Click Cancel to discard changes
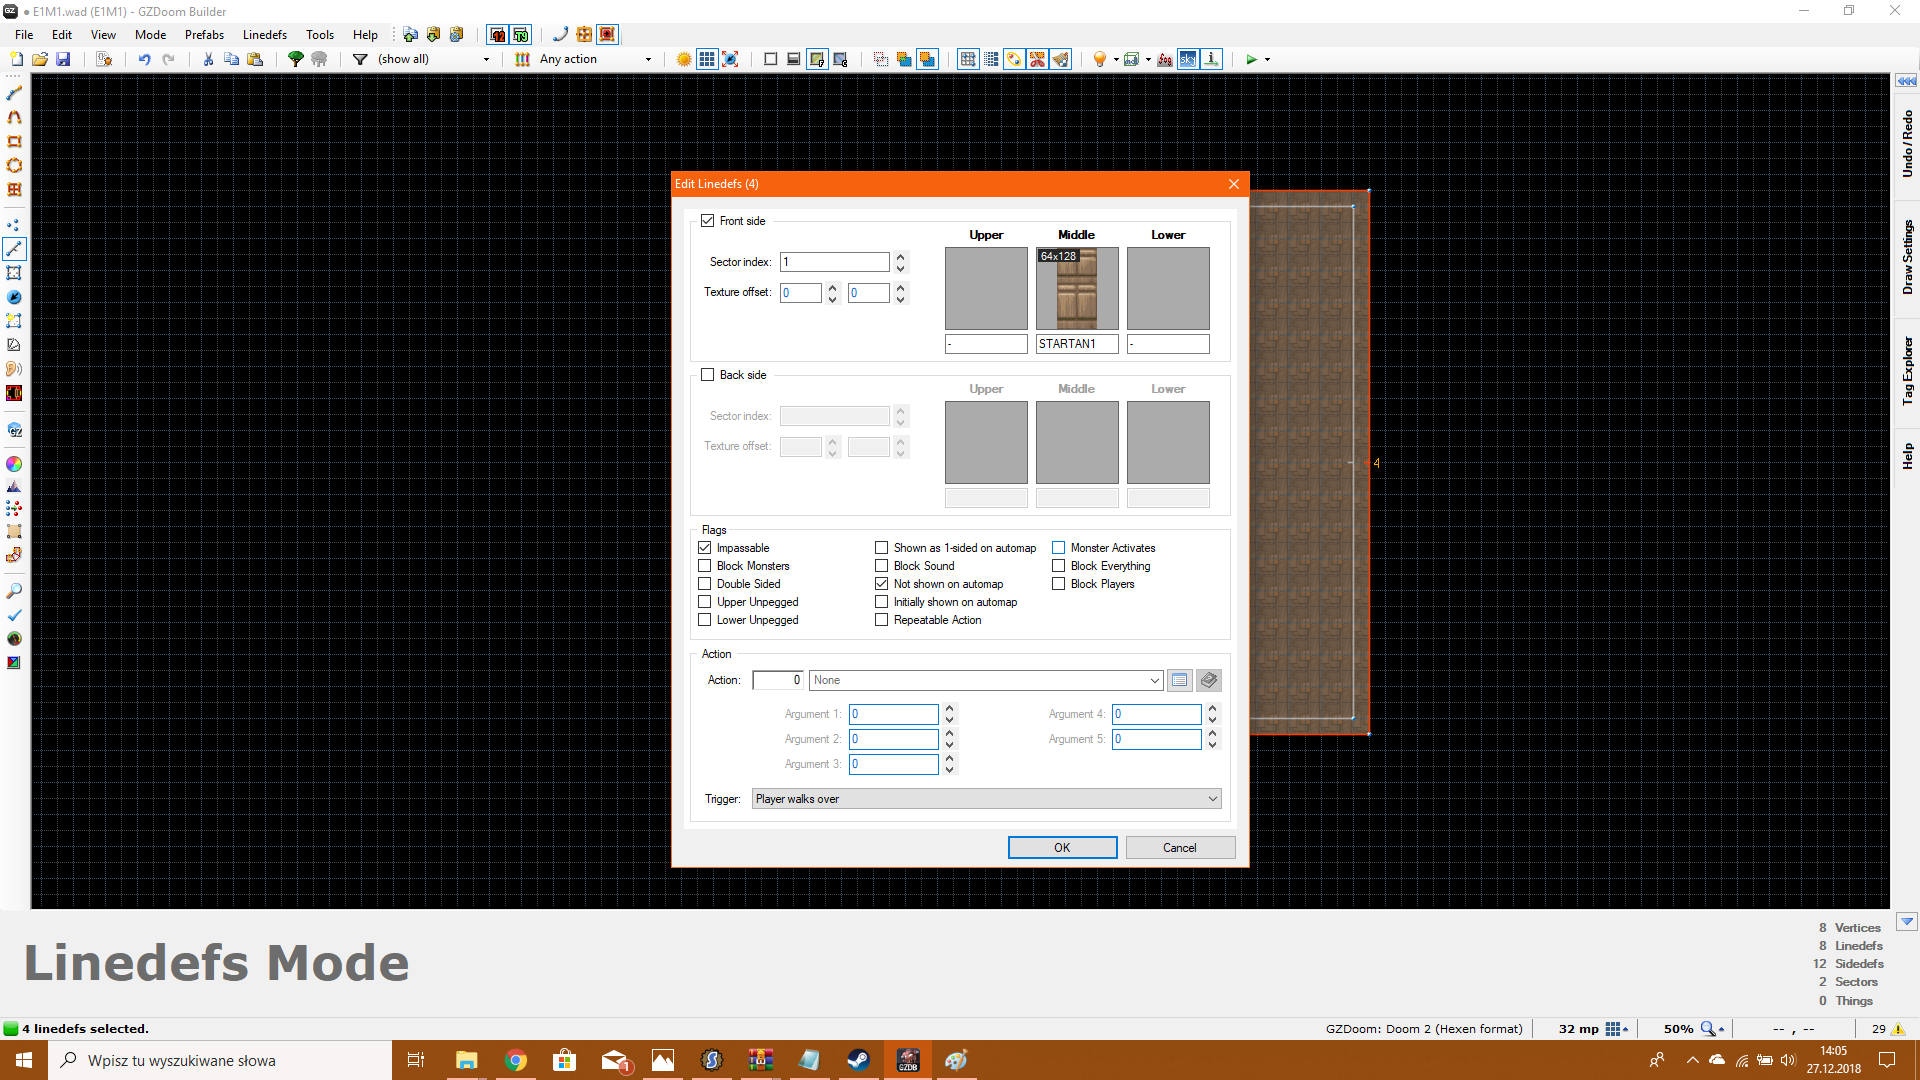1920x1080 pixels. (x=1179, y=847)
